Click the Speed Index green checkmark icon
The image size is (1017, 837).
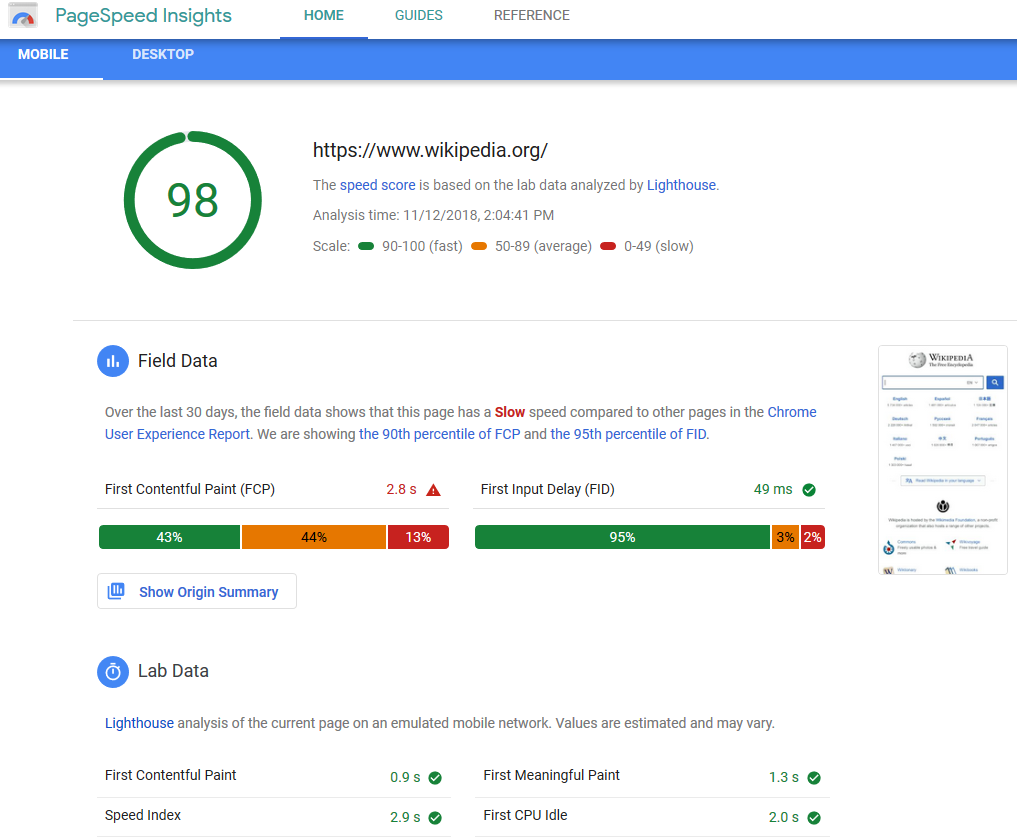coord(435,818)
